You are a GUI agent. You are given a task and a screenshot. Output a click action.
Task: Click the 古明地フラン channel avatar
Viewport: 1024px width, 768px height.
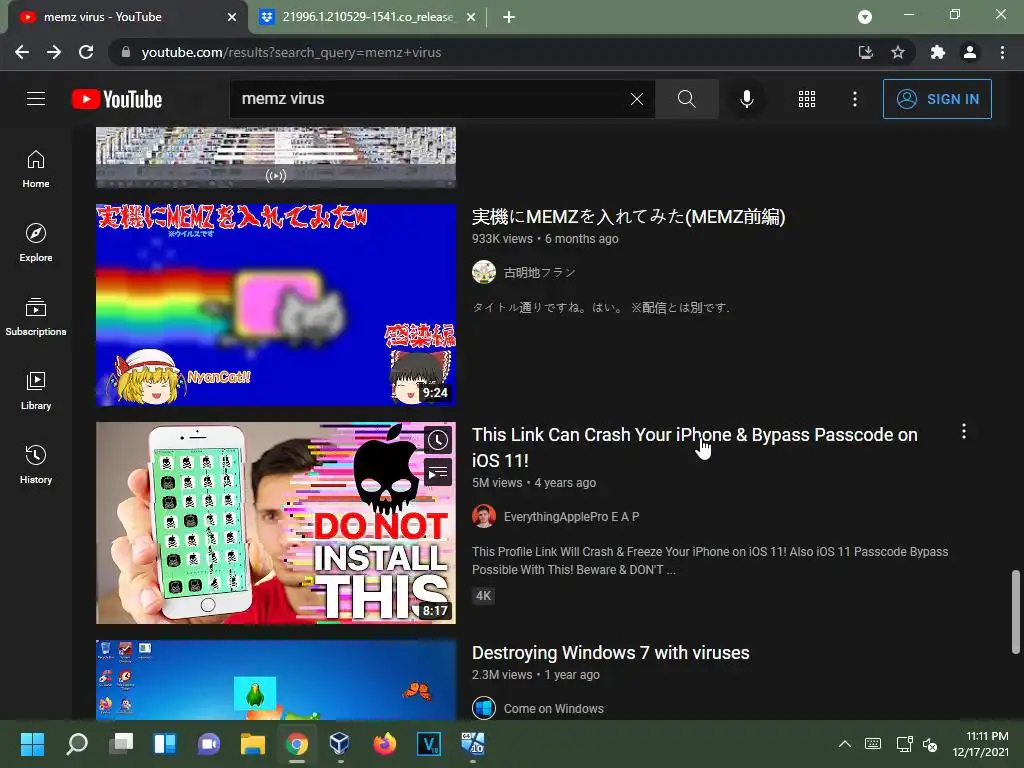coord(484,272)
